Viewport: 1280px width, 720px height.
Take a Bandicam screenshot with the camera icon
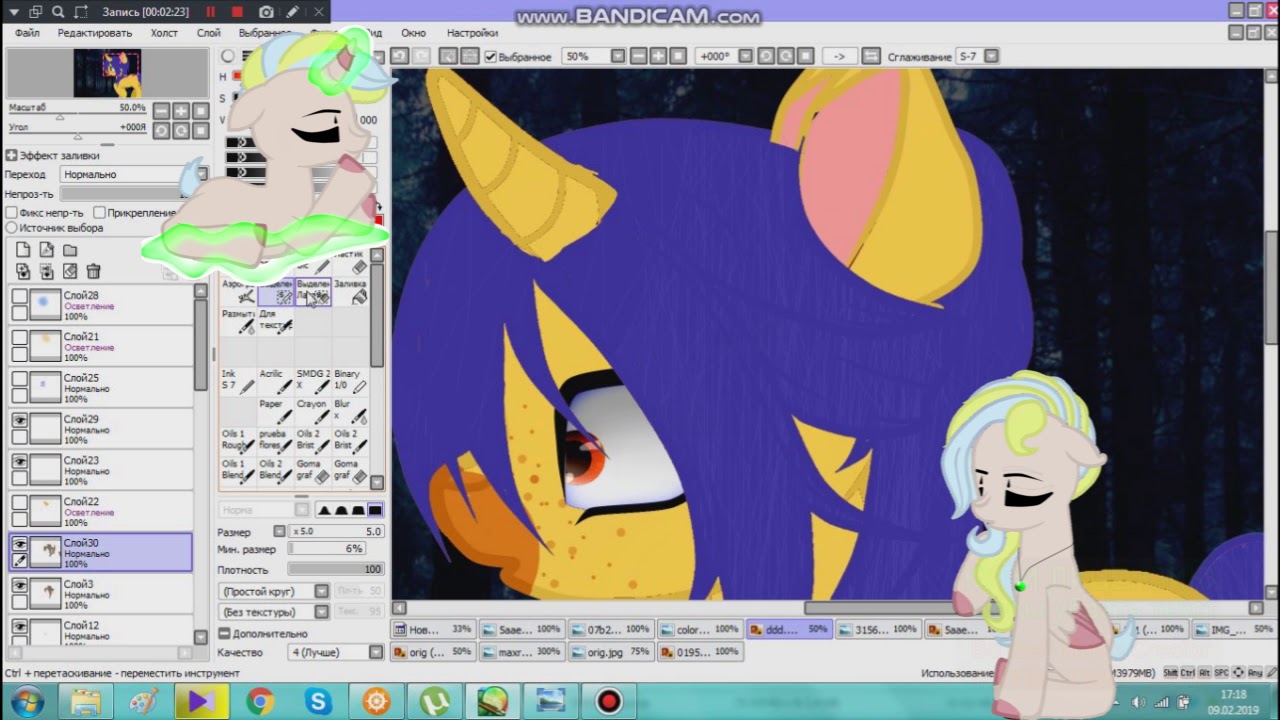(265, 12)
